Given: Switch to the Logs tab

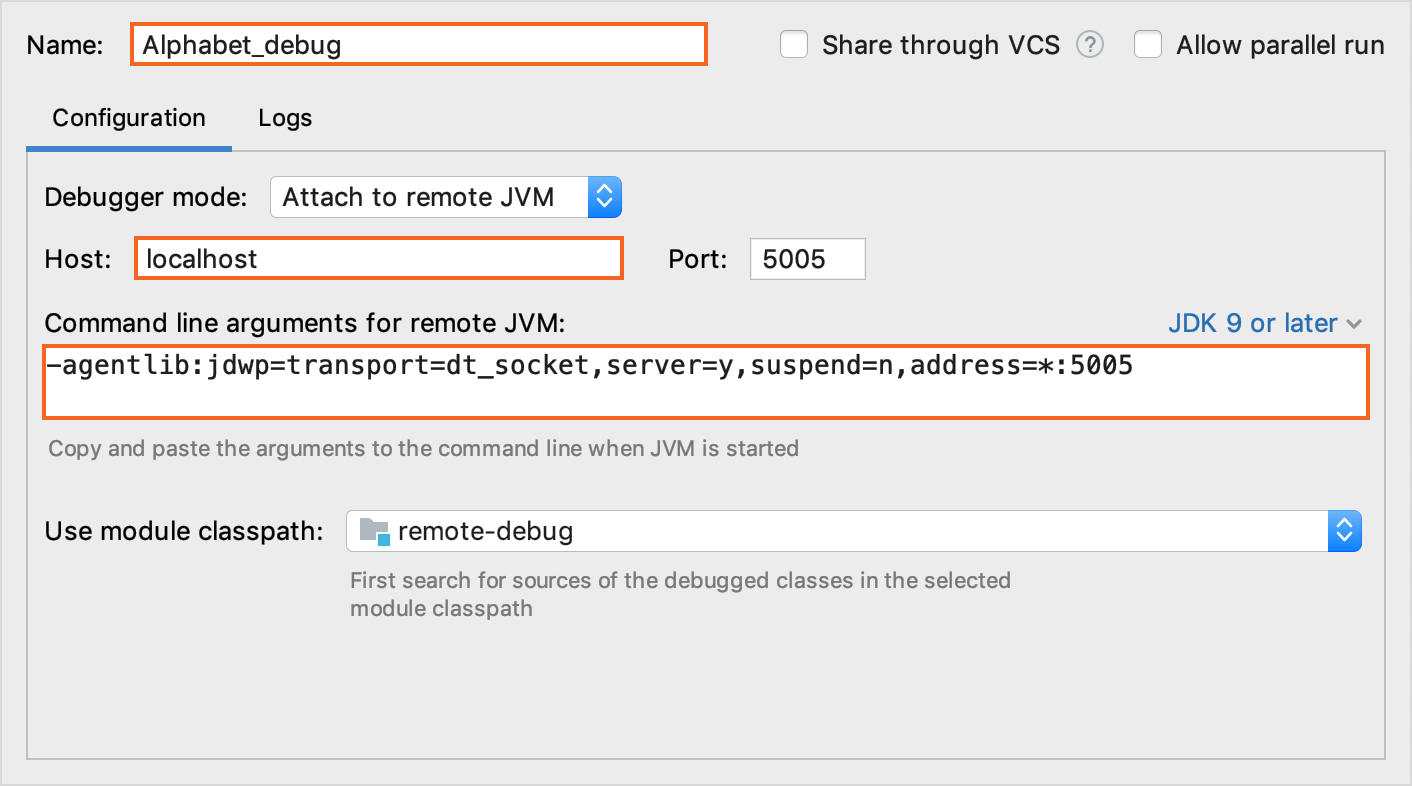Looking at the screenshot, I should 284,117.
